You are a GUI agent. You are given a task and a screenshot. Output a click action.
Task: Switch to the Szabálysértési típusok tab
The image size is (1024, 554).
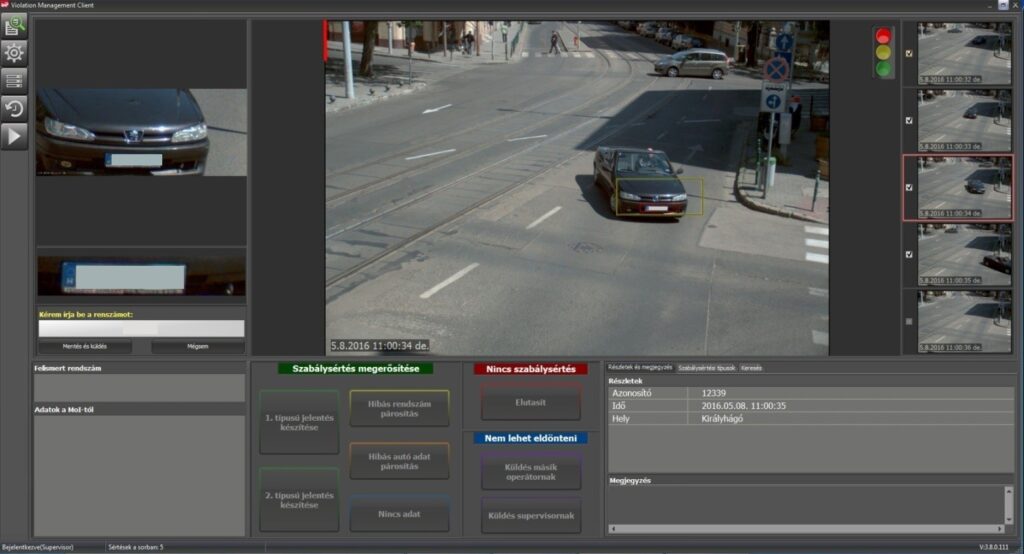(706, 368)
